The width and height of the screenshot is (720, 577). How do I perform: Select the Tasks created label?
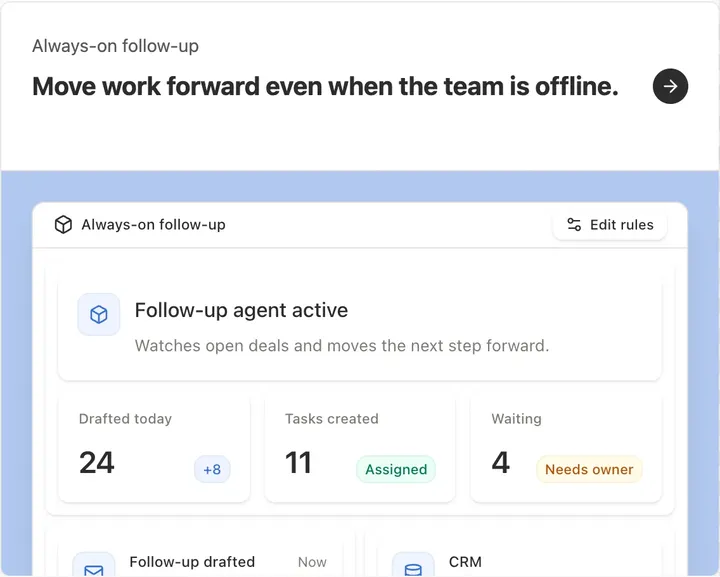[x=332, y=419]
